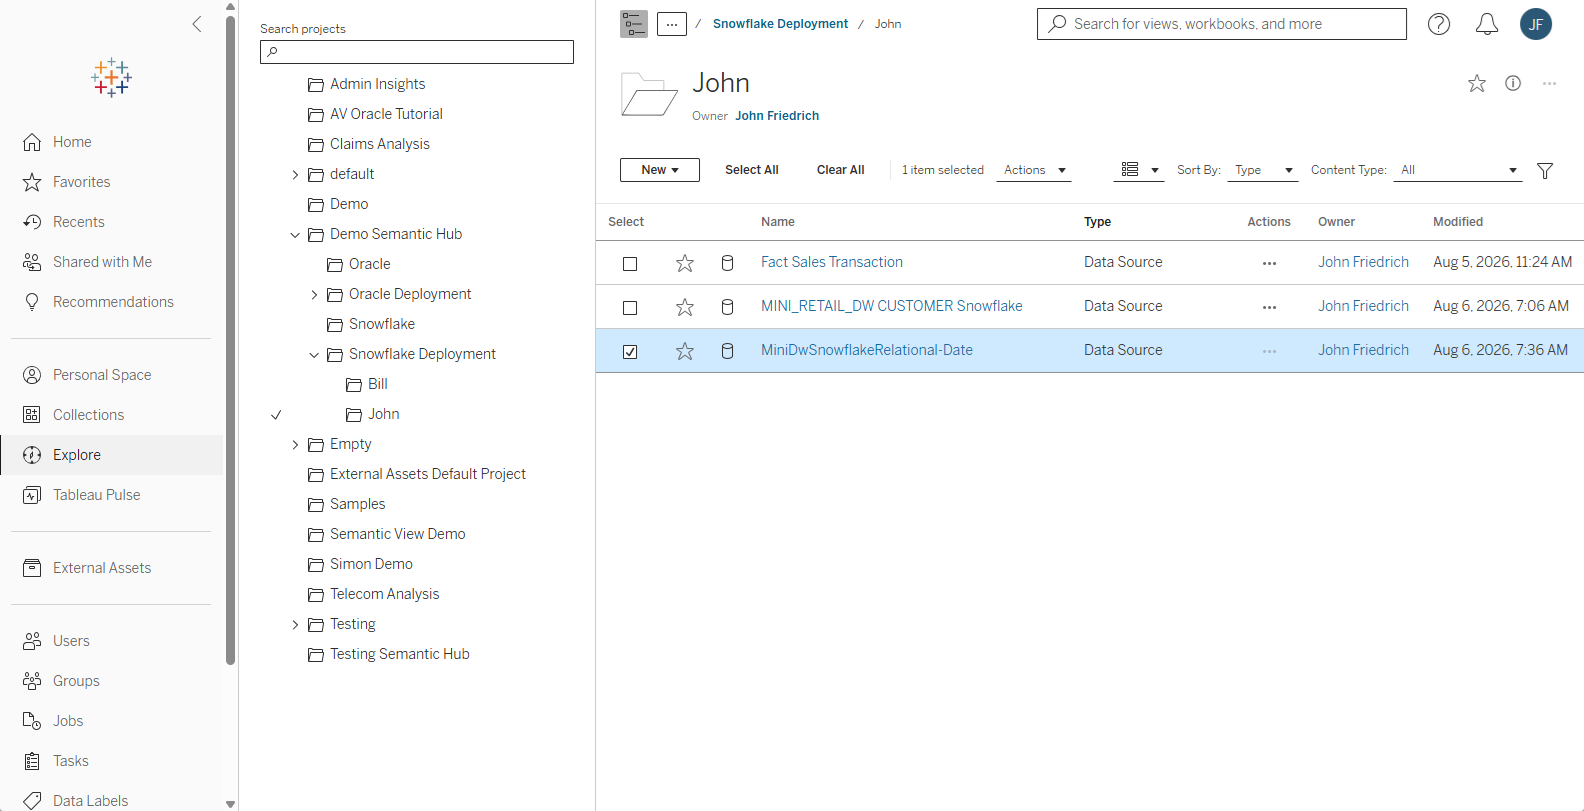Open Personal Space in the sidebar
The height and width of the screenshot is (811, 1584).
[102, 375]
